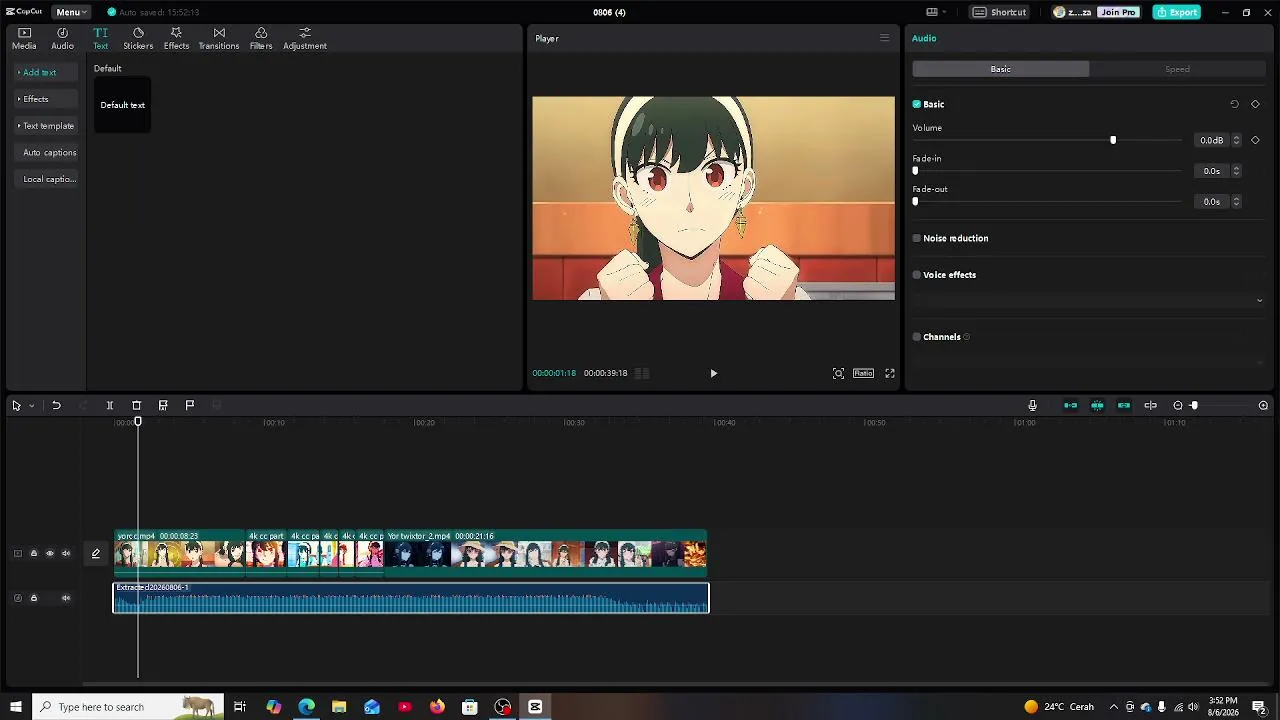Add keyframe for Volume

[1256, 140]
